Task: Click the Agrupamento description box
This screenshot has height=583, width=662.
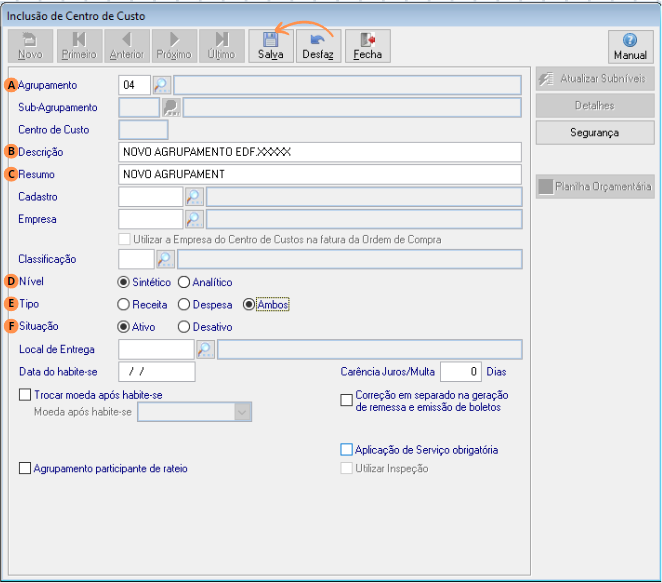Action: coord(347,85)
